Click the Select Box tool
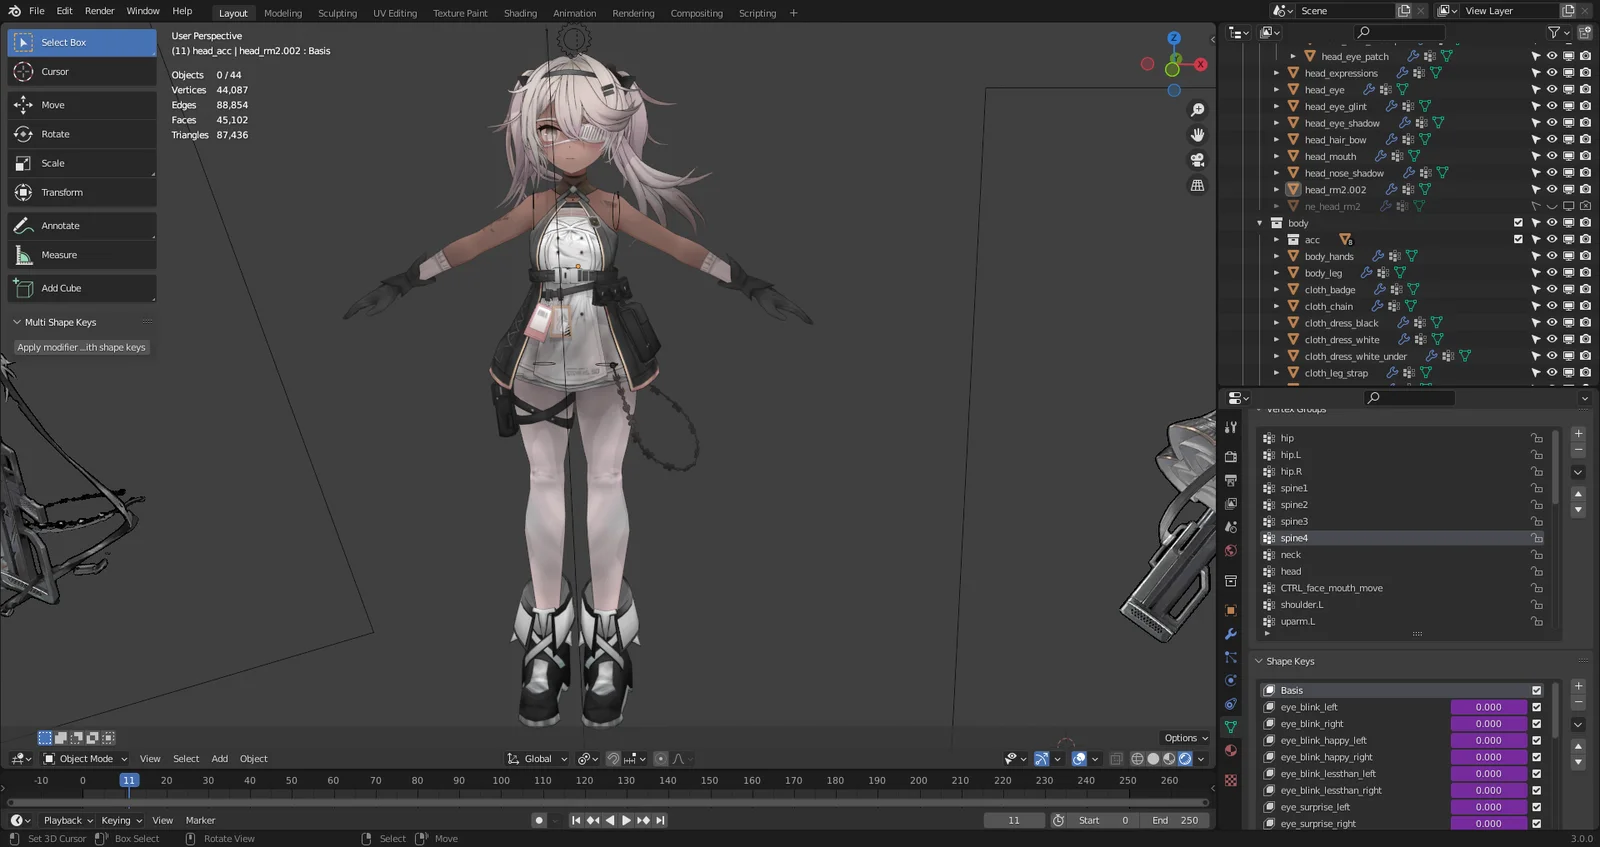The height and width of the screenshot is (847, 1600). [82, 42]
